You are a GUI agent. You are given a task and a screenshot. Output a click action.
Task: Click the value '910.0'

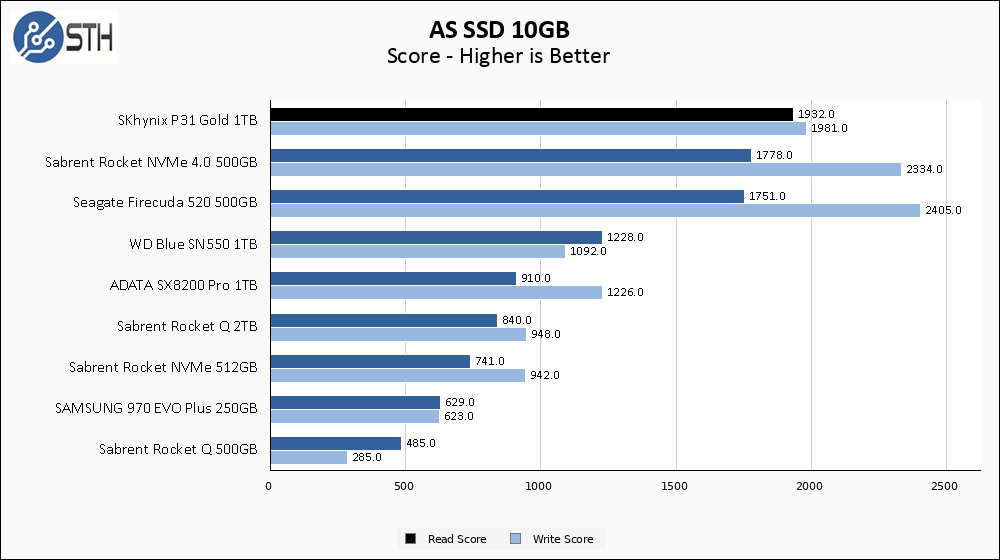[x=536, y=278]
